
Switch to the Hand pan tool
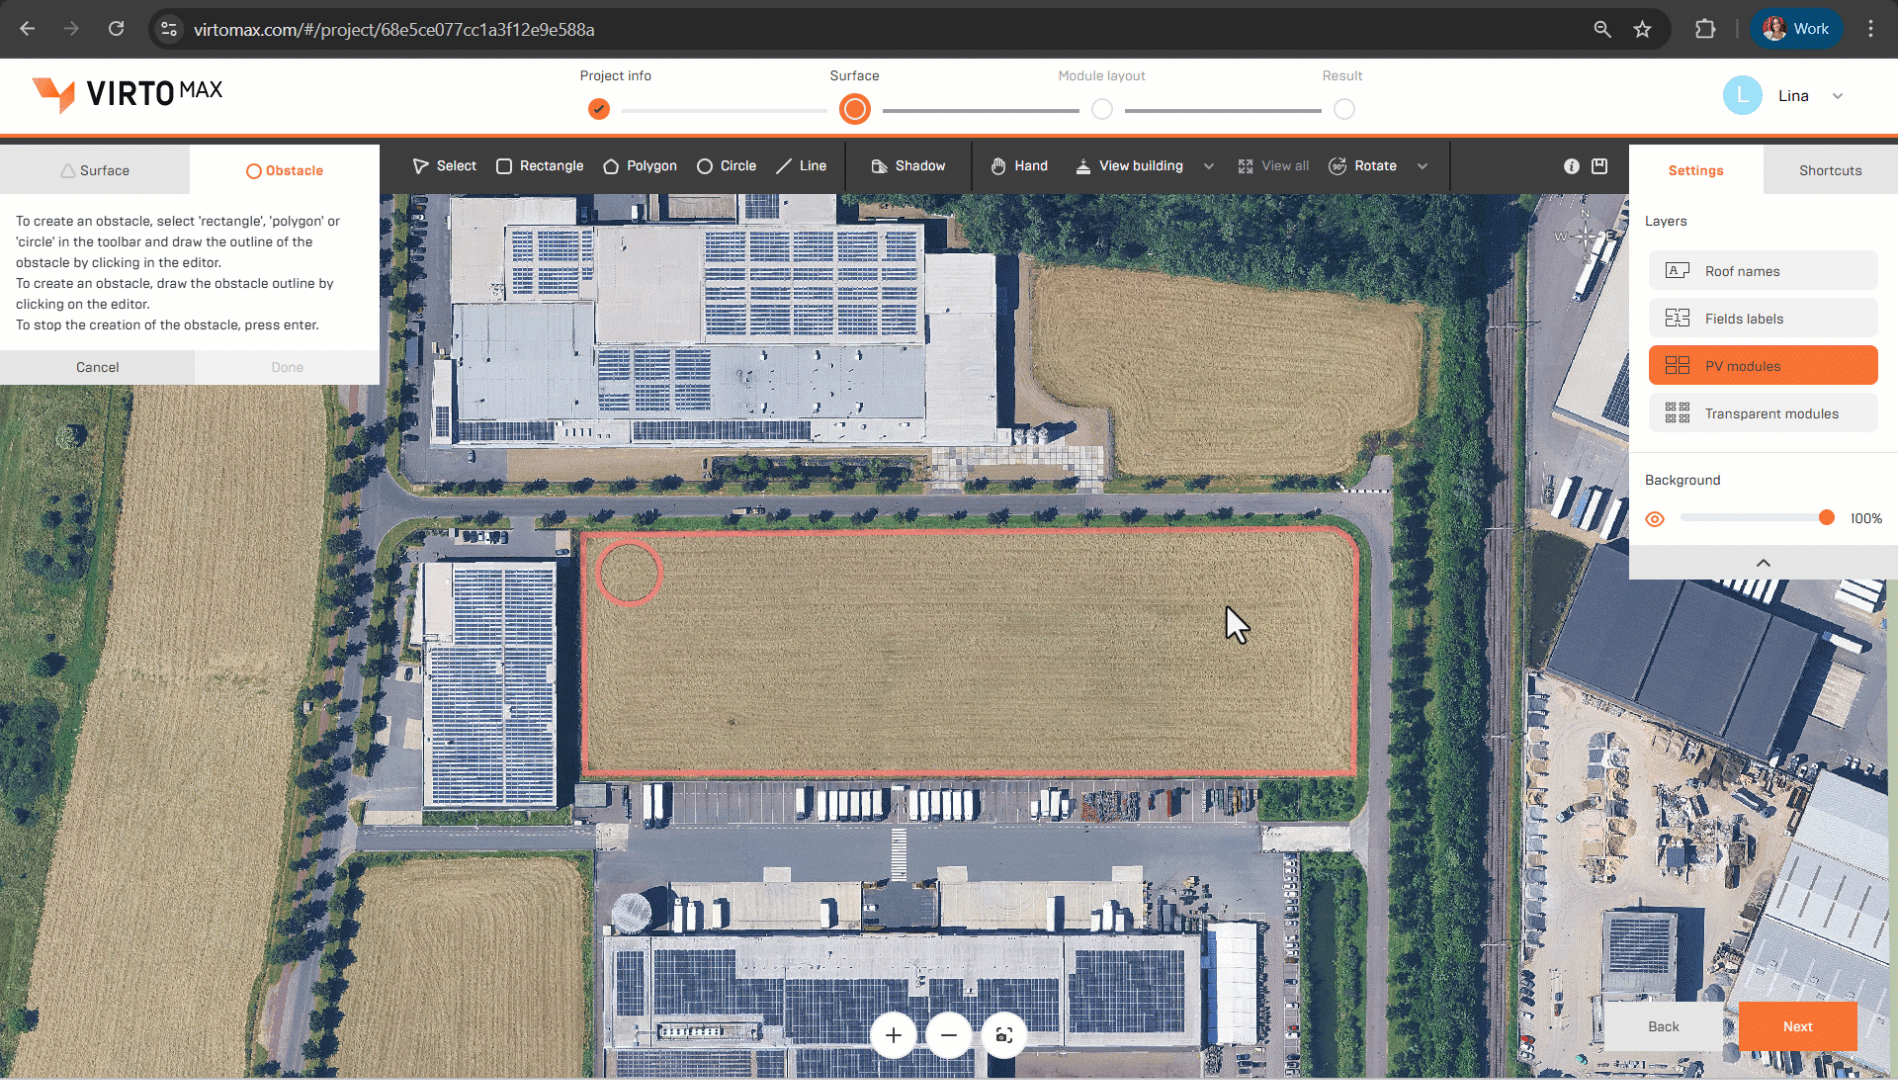point(1019,166)
